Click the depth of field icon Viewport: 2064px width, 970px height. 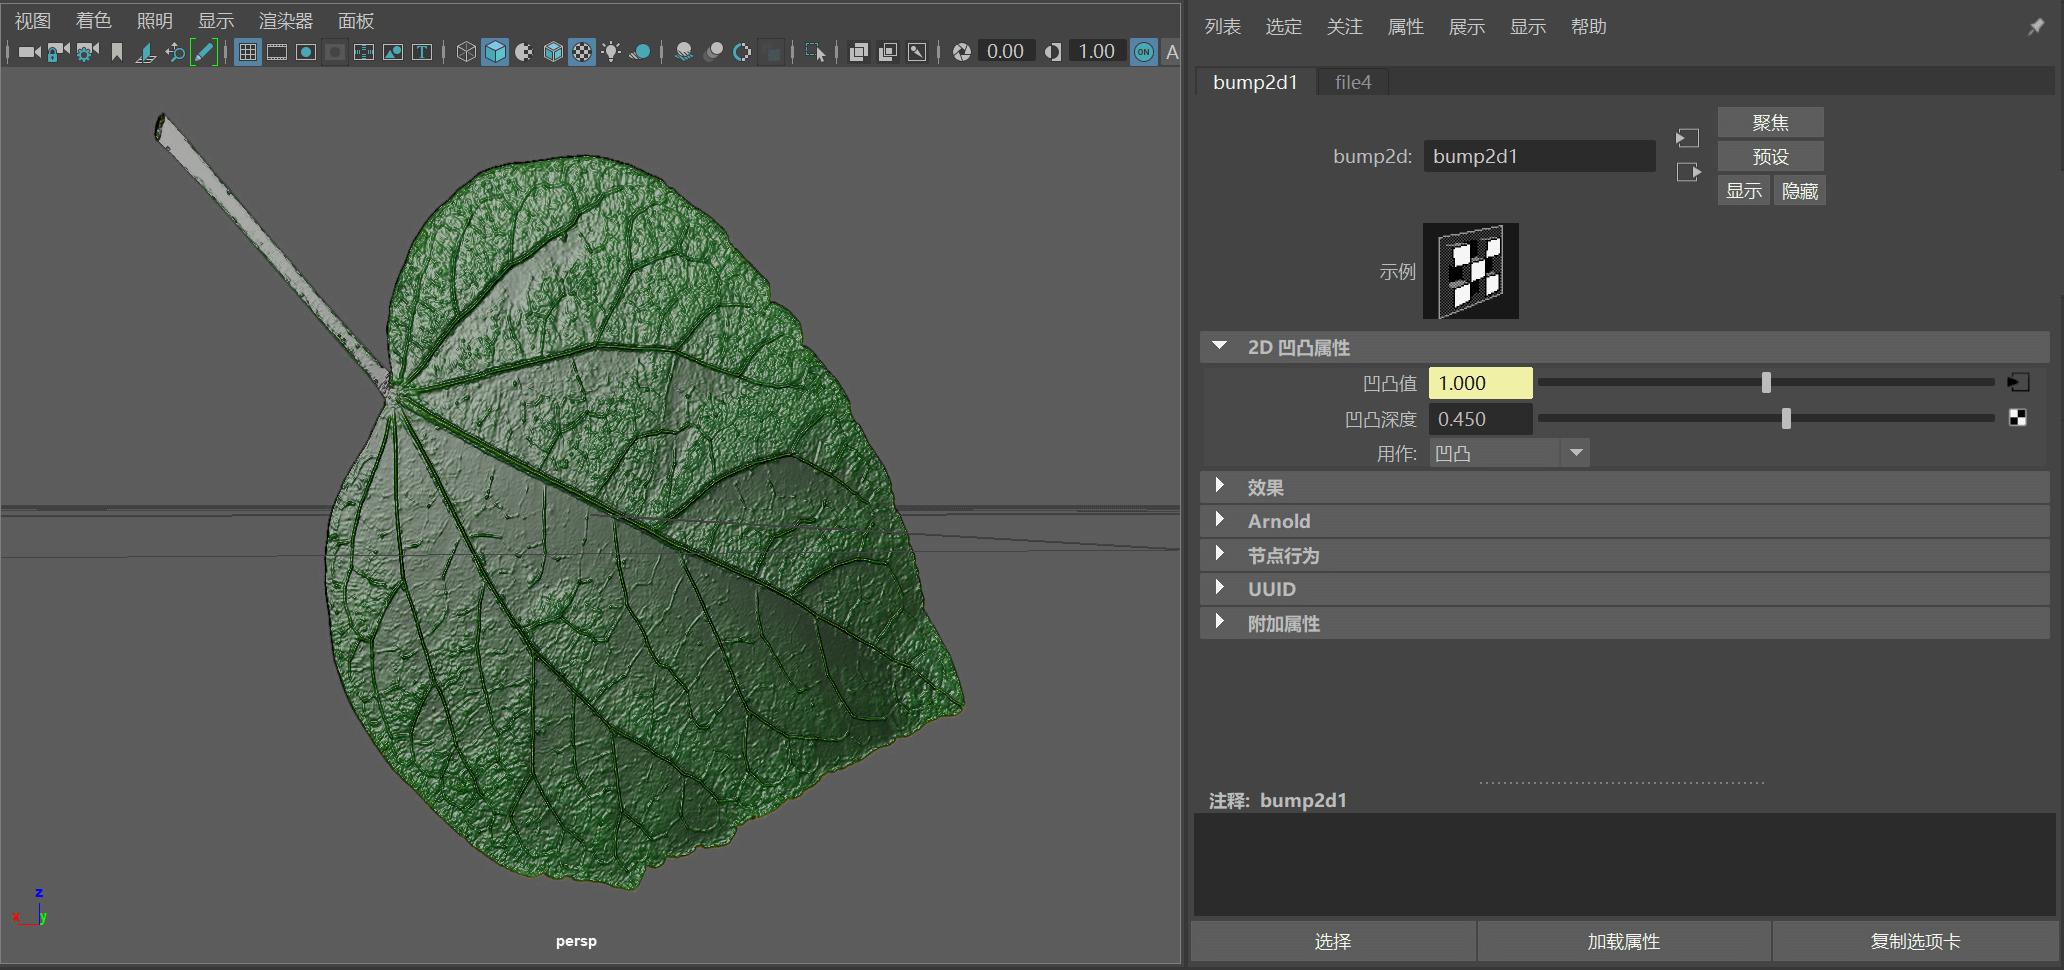pyautogui.click(x=771, y=52)
